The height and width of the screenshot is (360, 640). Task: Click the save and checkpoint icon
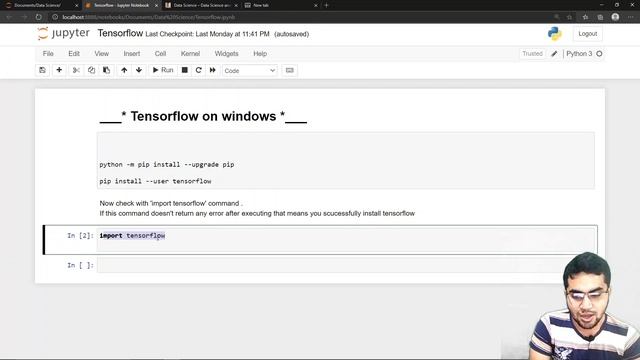point(42,70)
